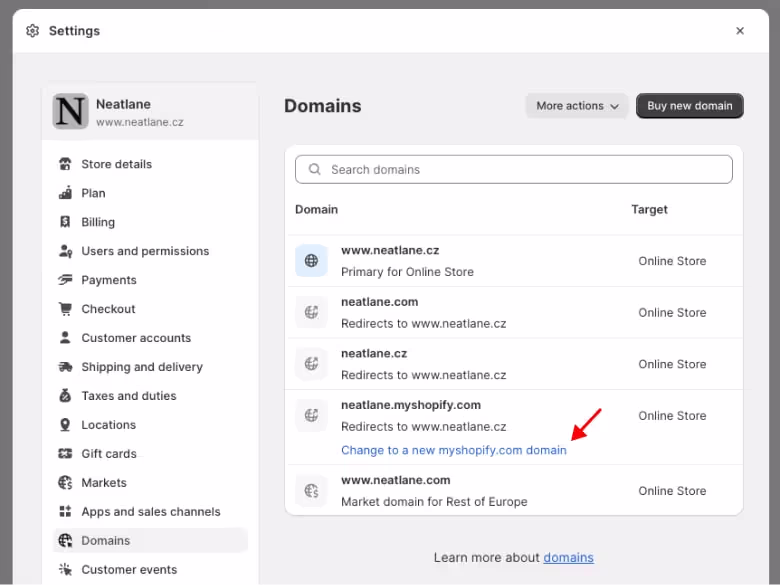This screenshot has height=585, width=780.
Task: Click the Neatlane store name header
Action: [123, 104]
